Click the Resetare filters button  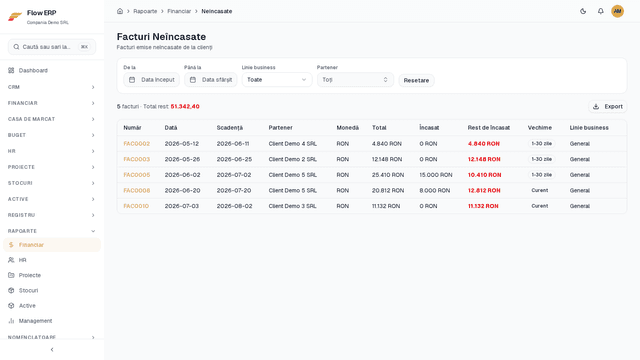(416, 80)
